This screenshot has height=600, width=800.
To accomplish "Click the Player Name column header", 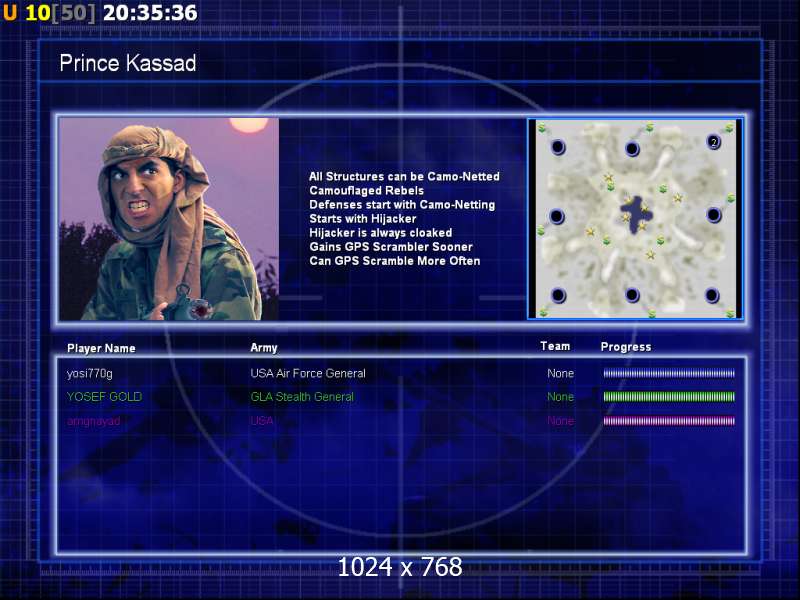I will tap(101, 348).
